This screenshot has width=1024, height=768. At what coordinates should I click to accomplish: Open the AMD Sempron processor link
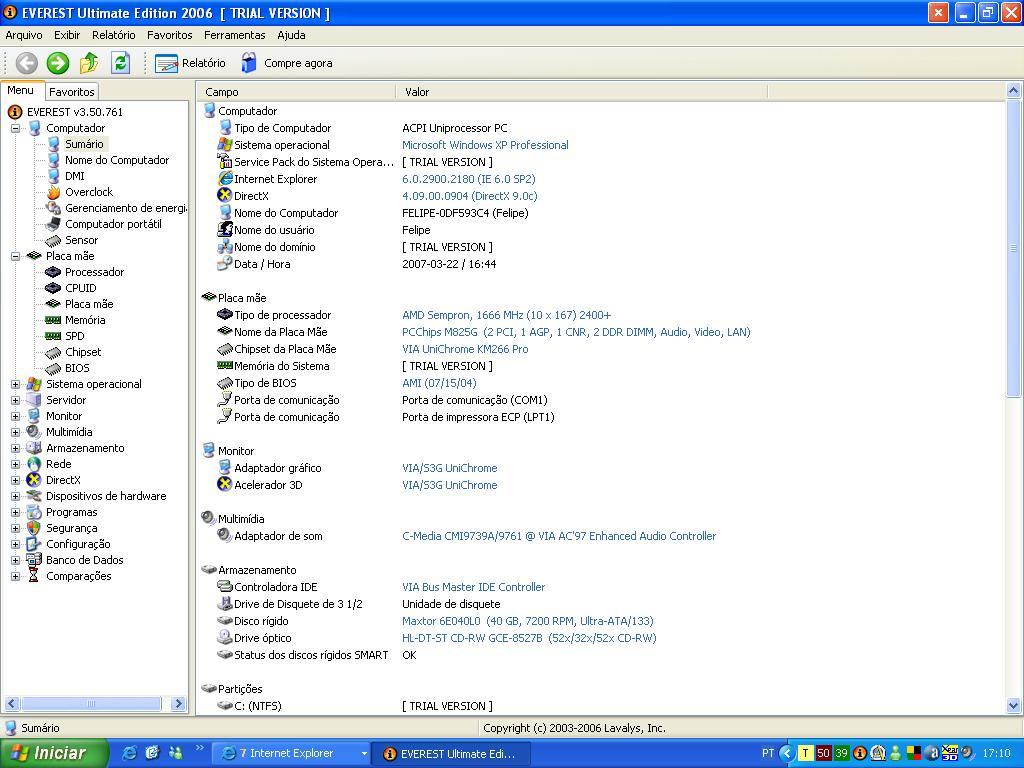pyautogui.click(x=507, y=315)
